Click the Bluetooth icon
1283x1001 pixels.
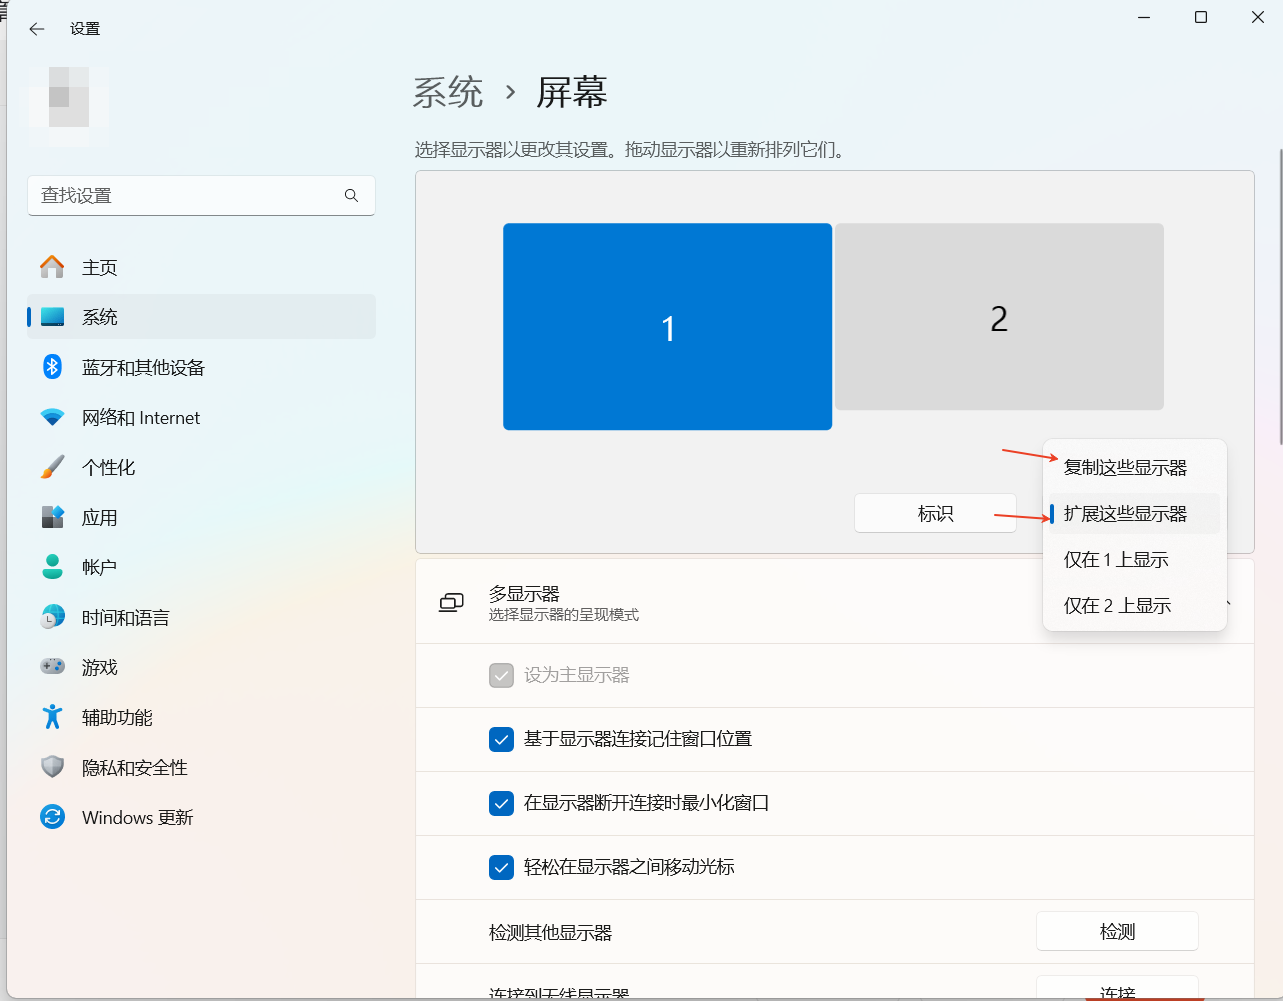[52, 367]
